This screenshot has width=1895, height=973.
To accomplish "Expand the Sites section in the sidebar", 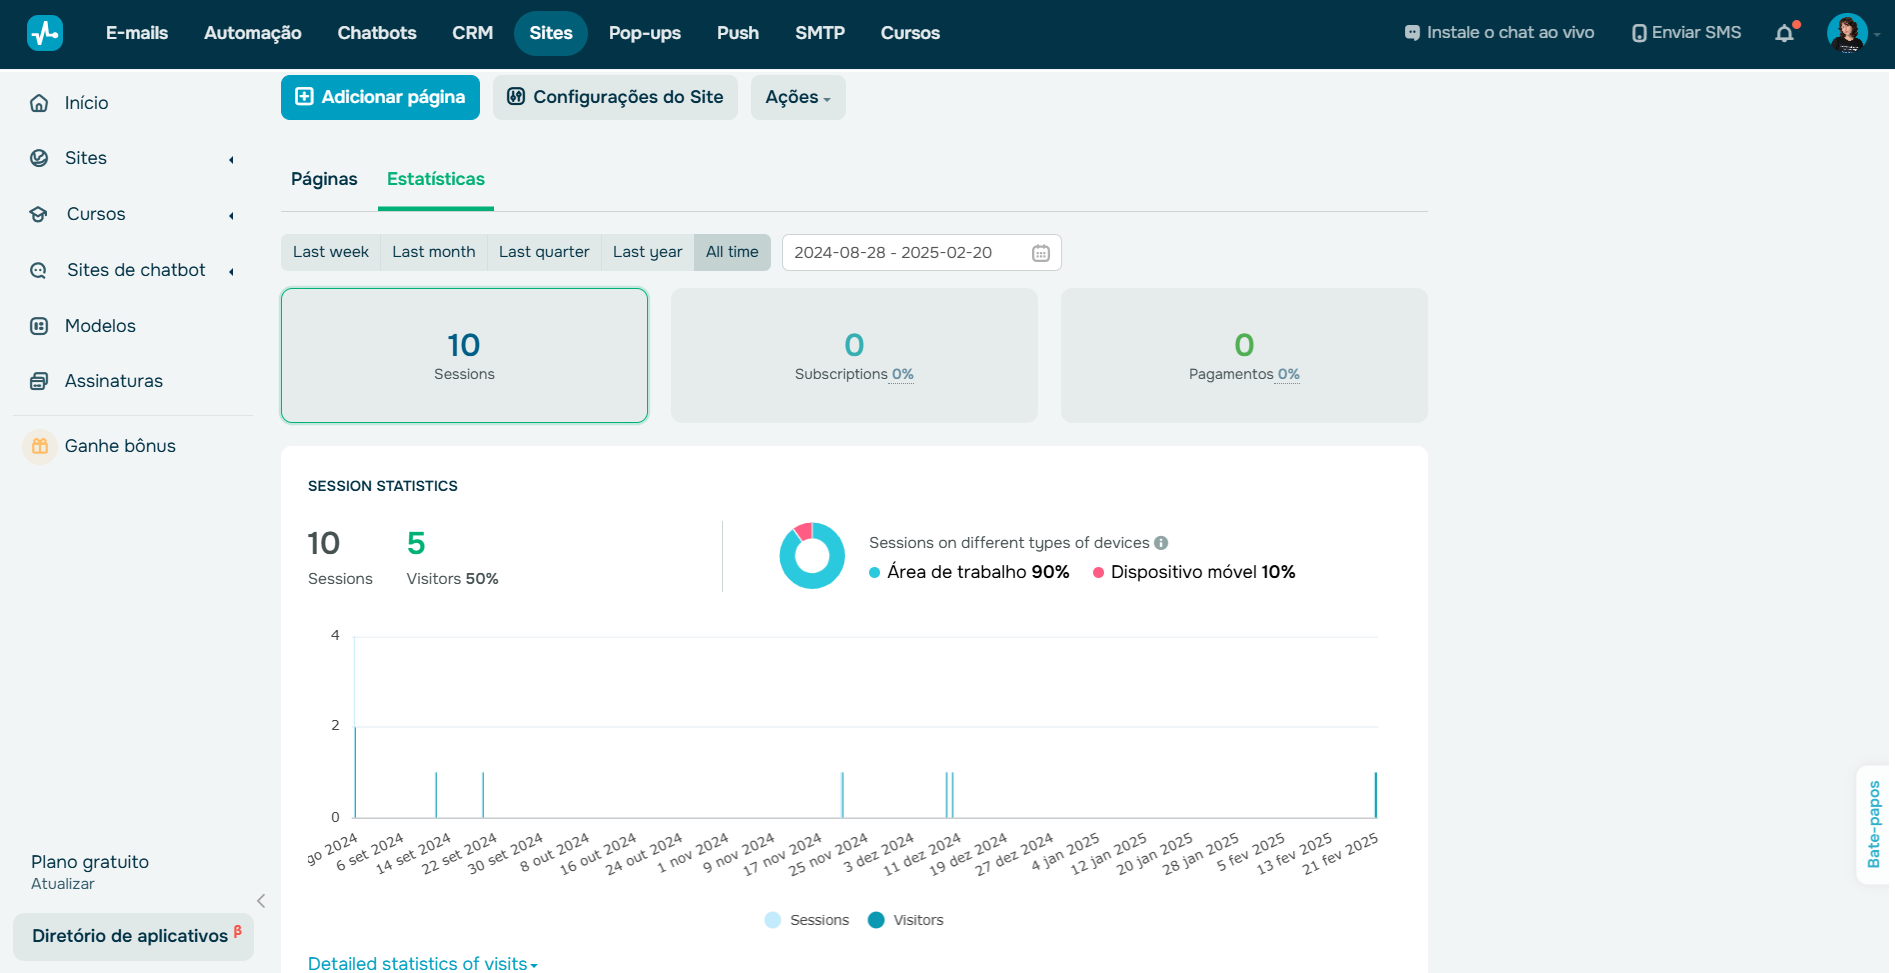I will 231,158.
